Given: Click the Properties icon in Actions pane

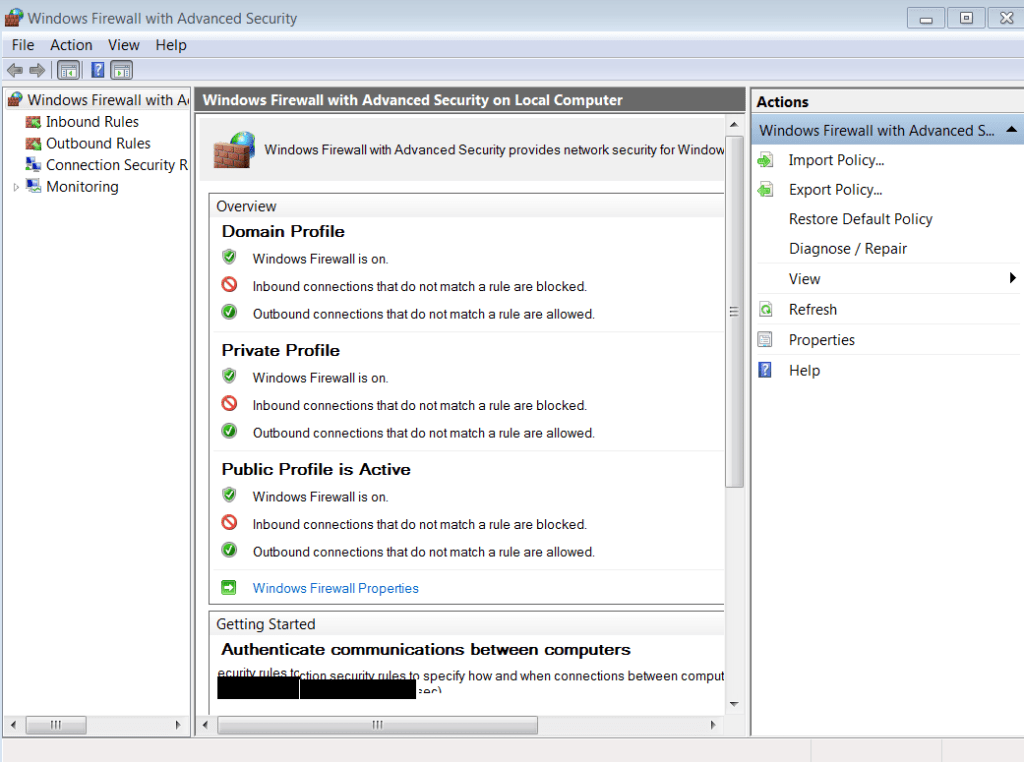Looking at the screenshot, I should [x=766, y=340].
